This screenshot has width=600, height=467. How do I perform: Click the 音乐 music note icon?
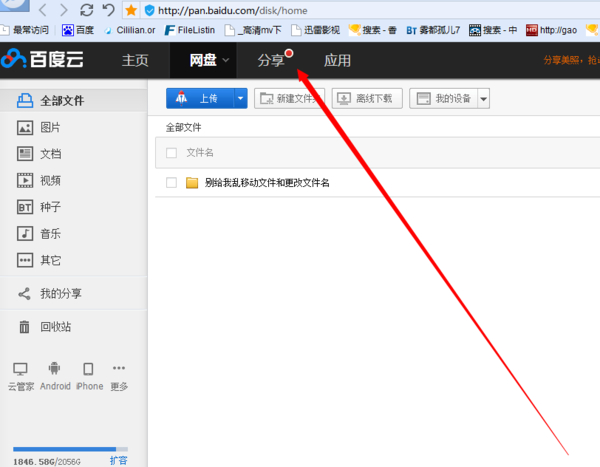[25, 234]
